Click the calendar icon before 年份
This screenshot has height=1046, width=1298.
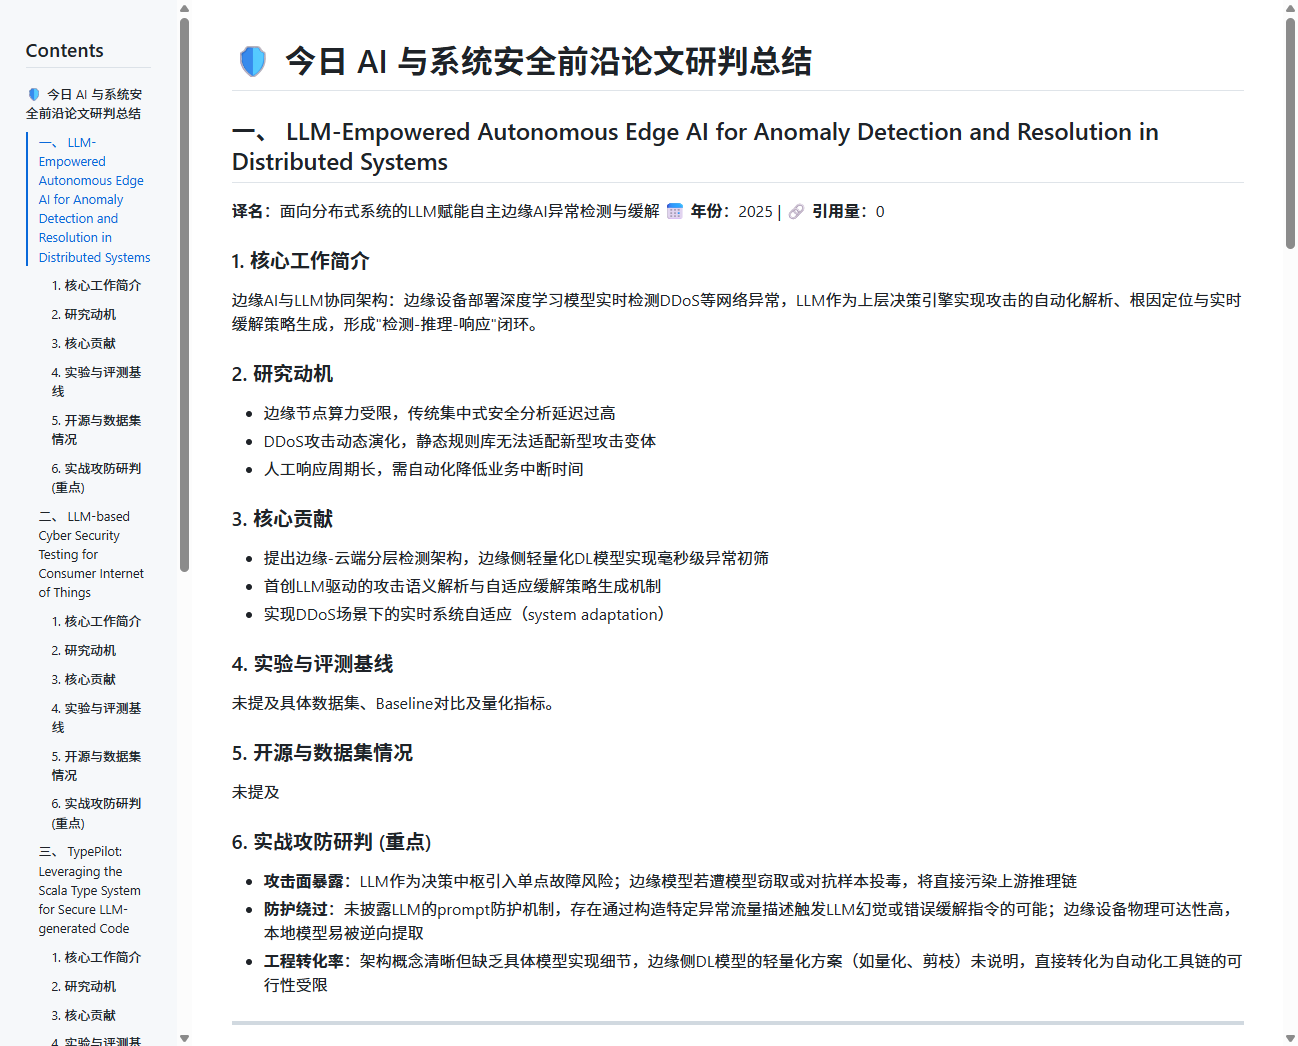tap(675, 211)
